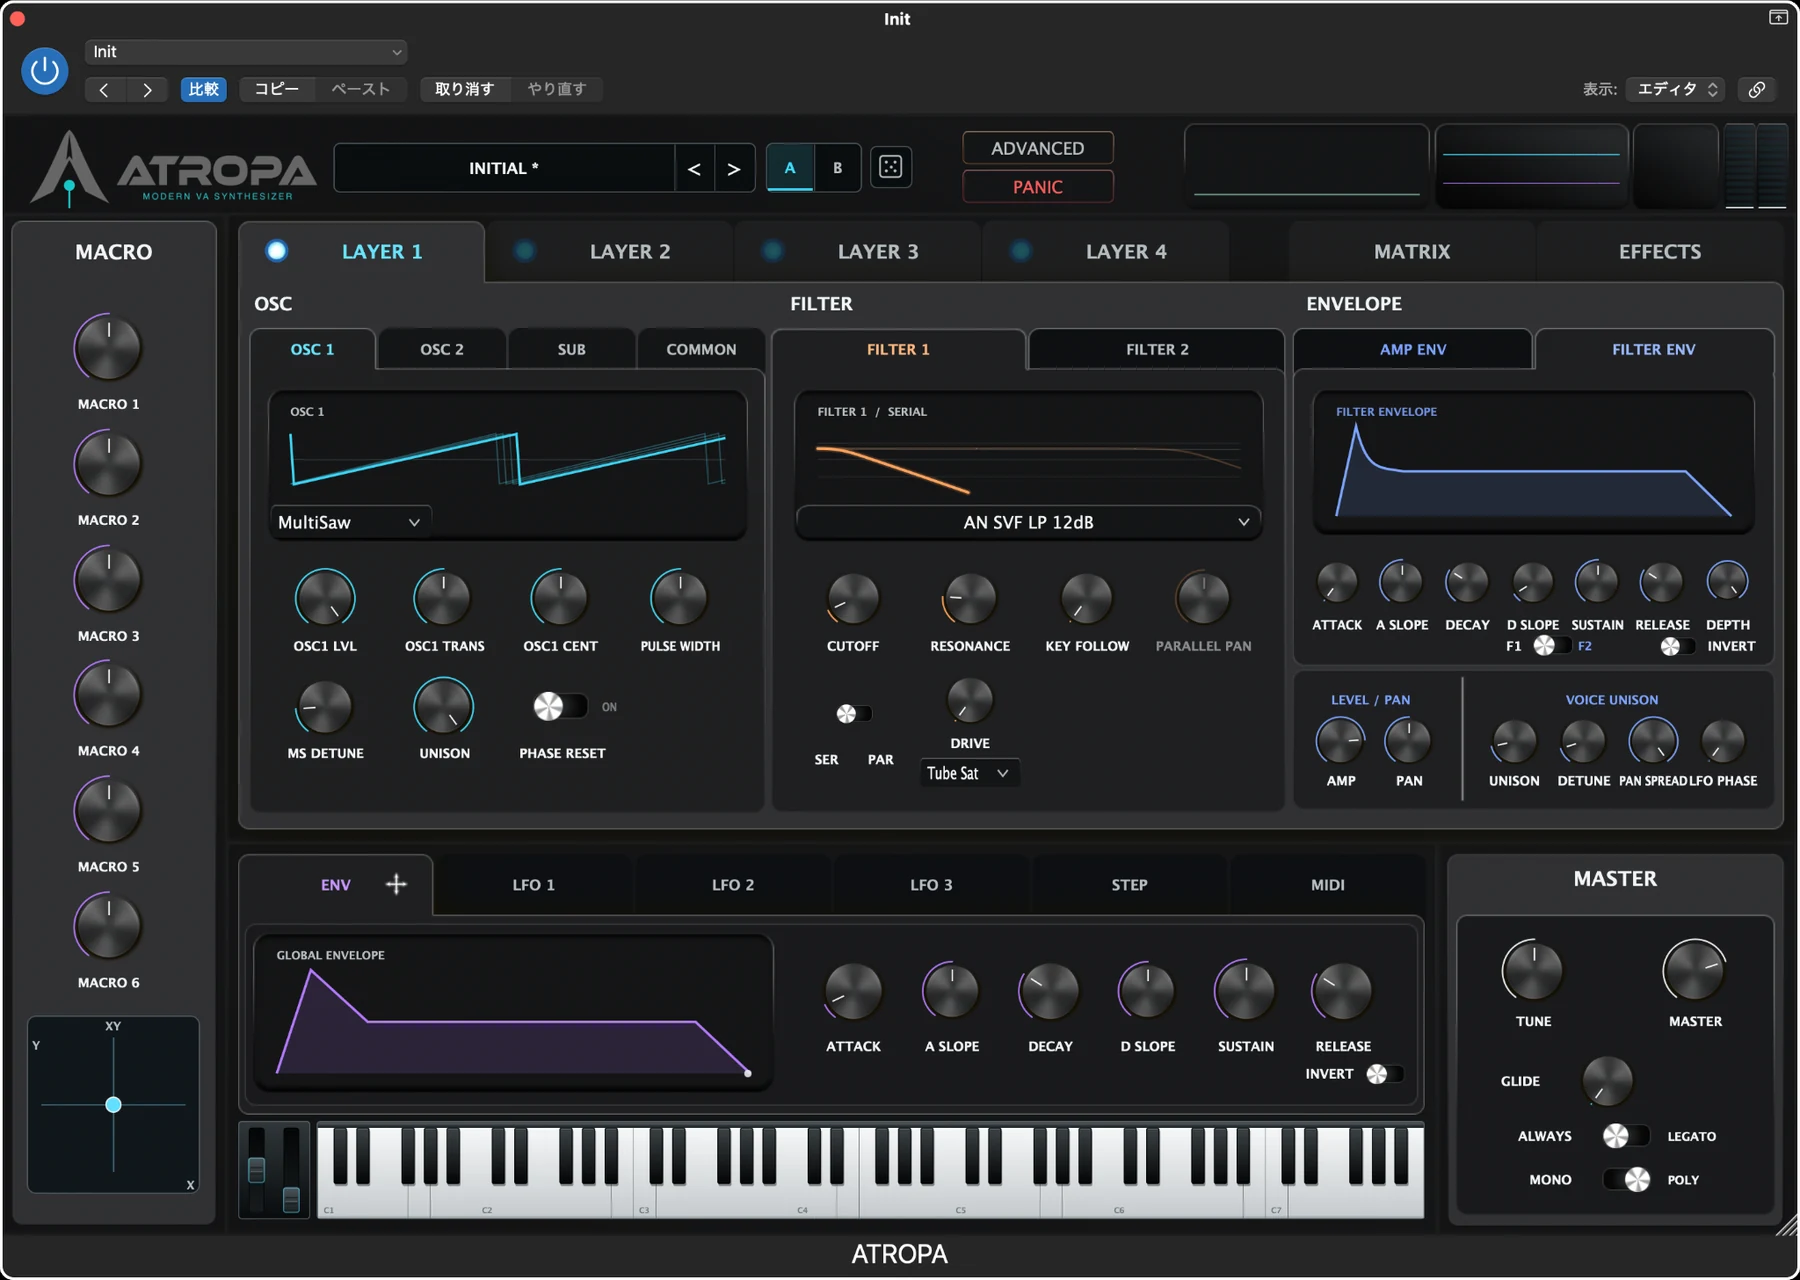The width and height of the screenshot is (1800, 1280).
Task: Click the Pulse Width knob
Action: click(x=680, y=598)
